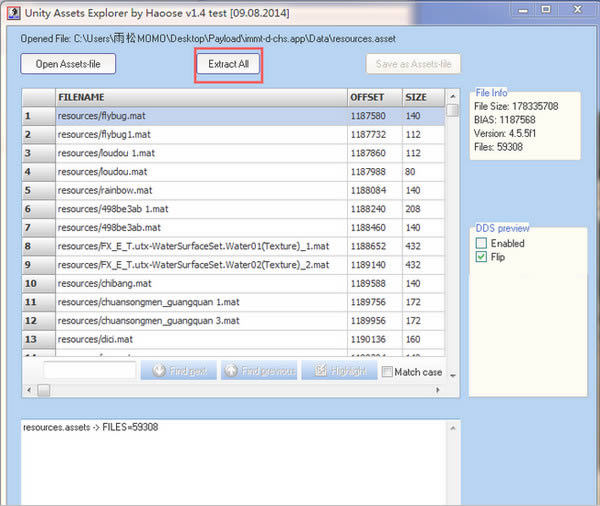Click the Save as Assets-file button
This screenshot has width=600, height=506.
pyautogui.click(x=413, y=64)
